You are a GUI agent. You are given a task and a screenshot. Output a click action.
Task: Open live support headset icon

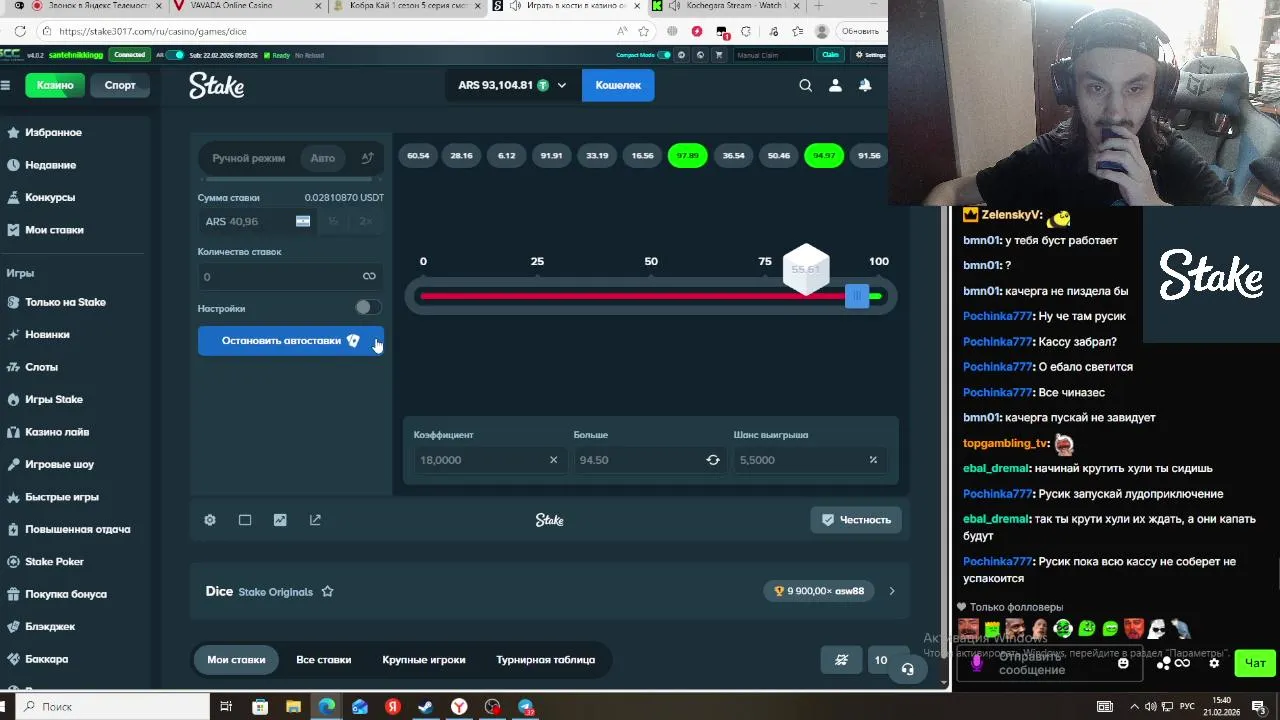[x=907, y=669]
